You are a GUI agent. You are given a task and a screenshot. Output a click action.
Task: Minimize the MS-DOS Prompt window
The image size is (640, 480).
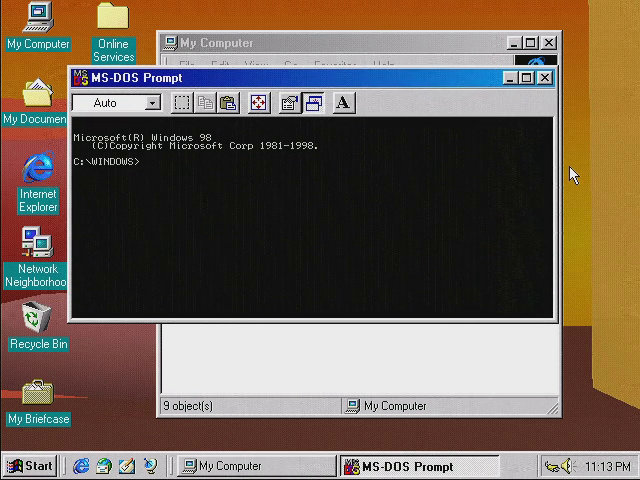510,78
